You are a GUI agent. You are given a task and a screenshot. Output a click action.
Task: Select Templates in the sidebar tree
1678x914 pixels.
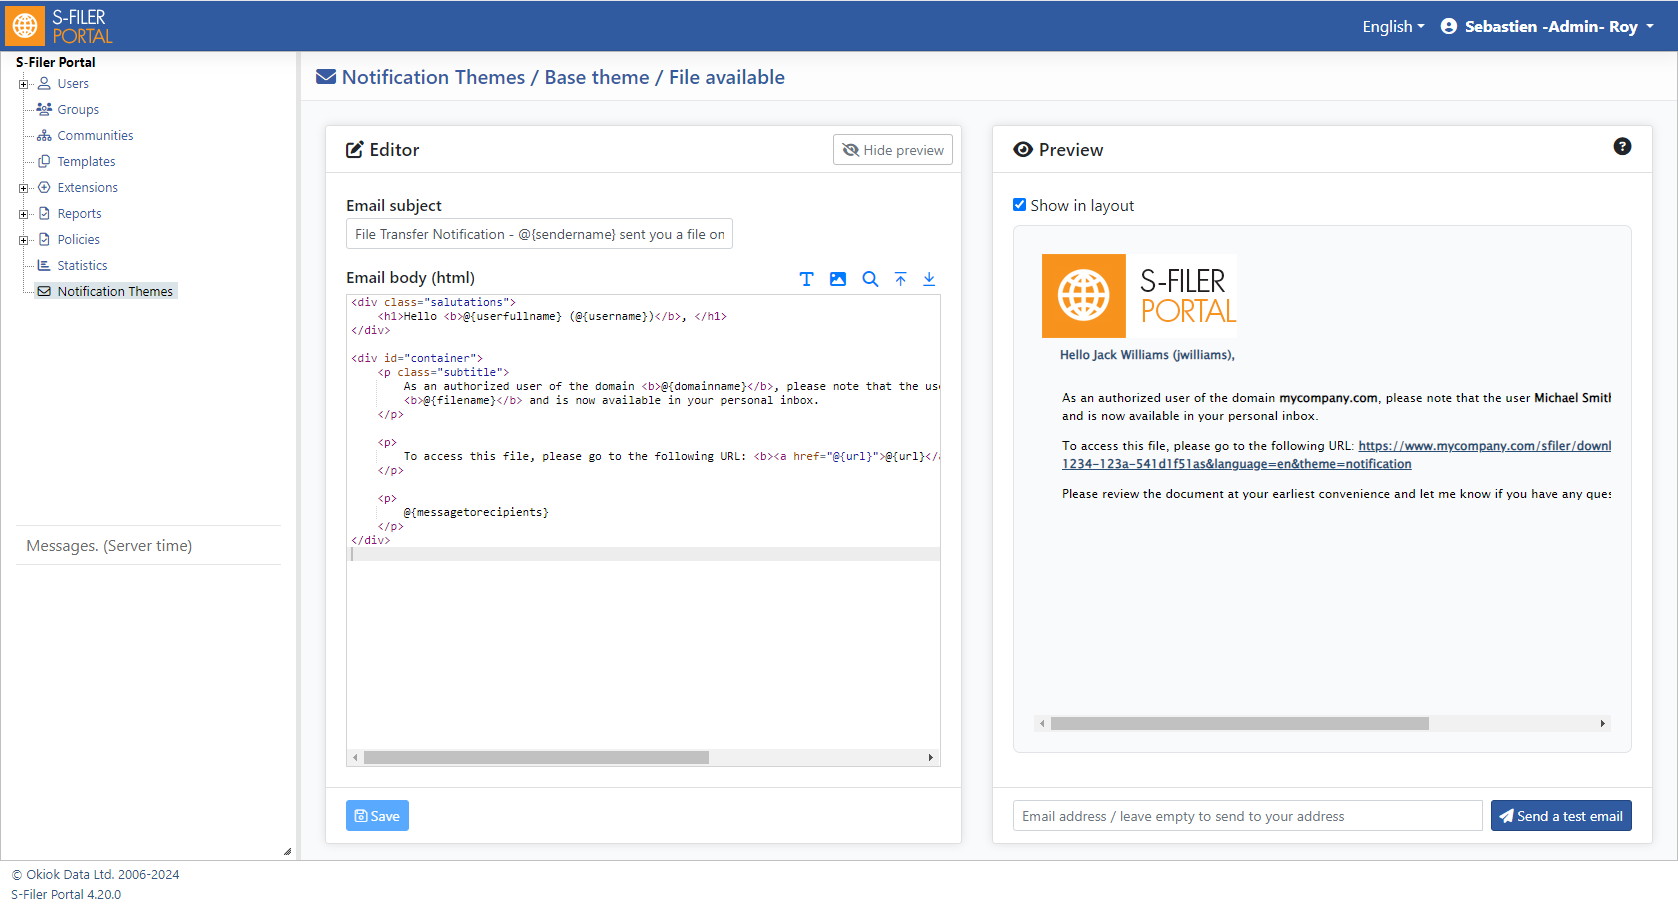click(x=86, y=161)
